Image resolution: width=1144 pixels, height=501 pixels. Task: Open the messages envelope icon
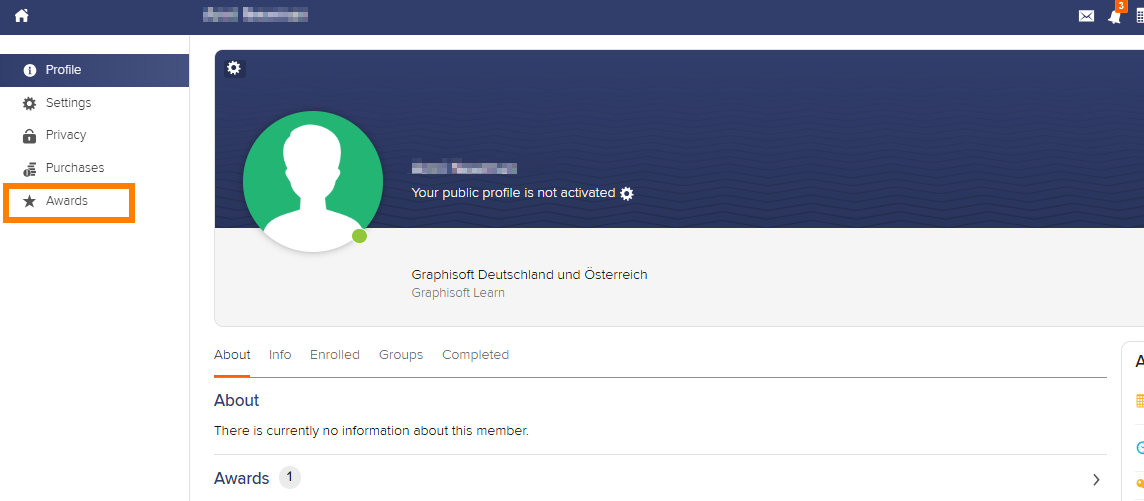point(1086,16)
